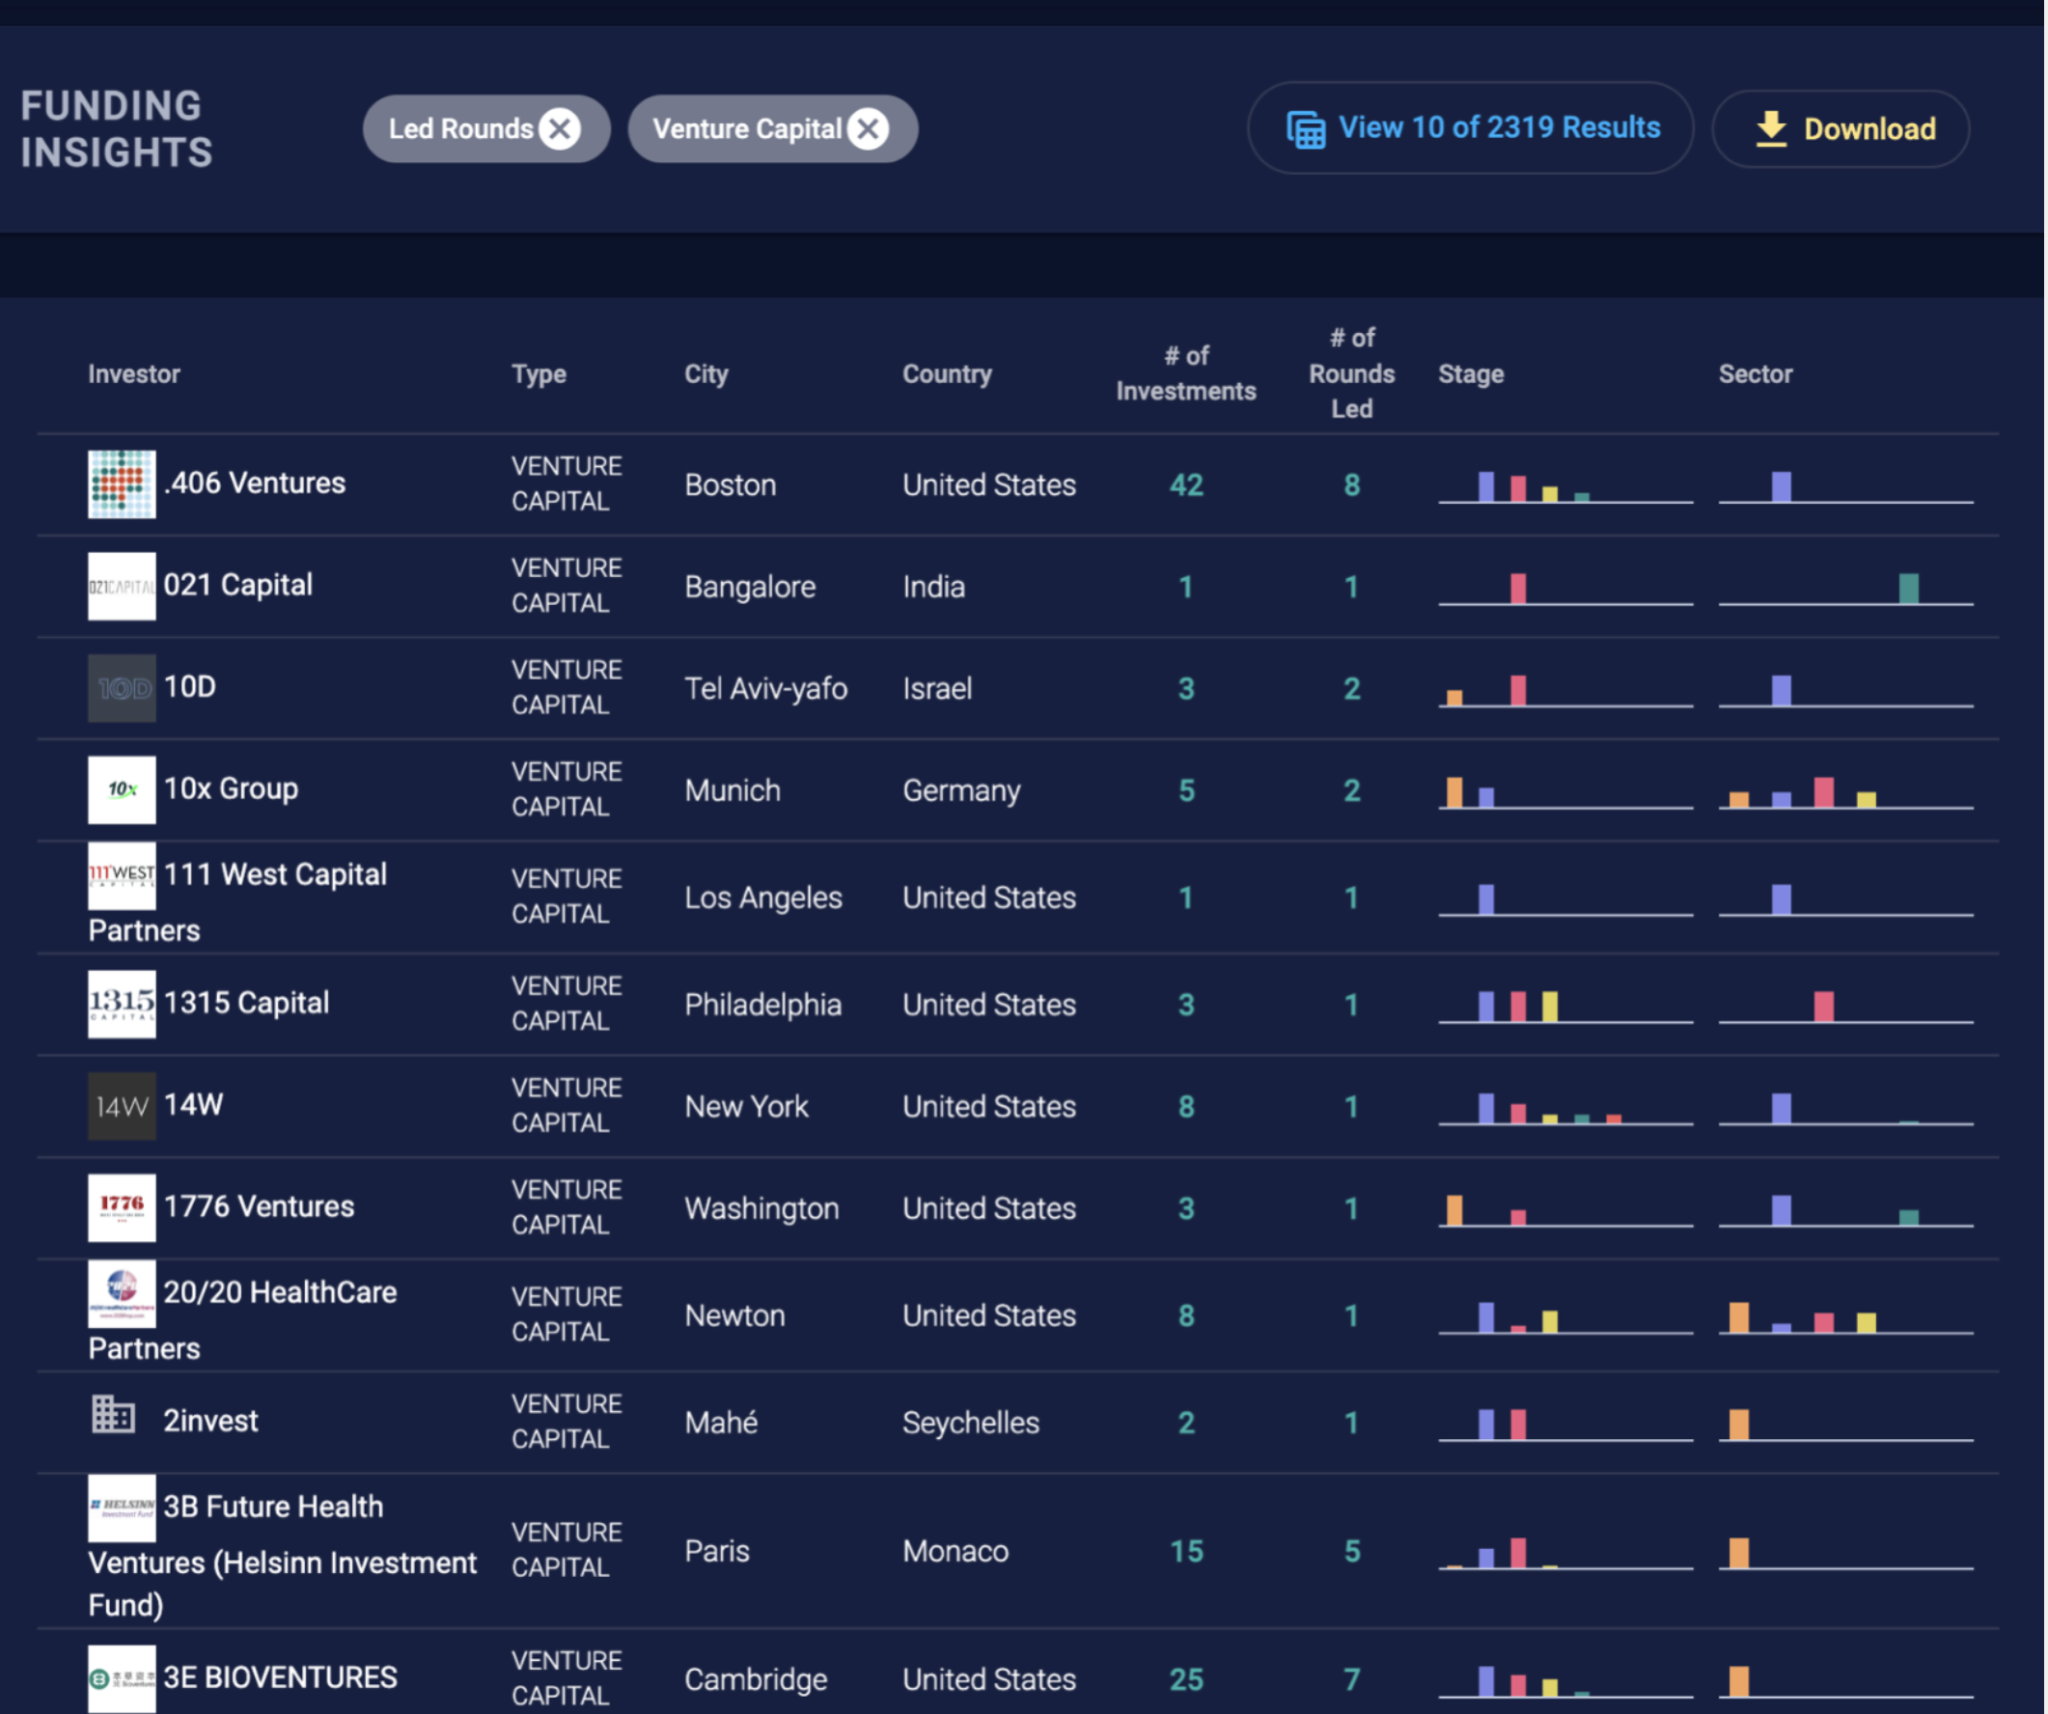Viewport: 2048px width, 1714px height.
Task: Click the table icon beside View Results
Action: (x=1306, y=130)
